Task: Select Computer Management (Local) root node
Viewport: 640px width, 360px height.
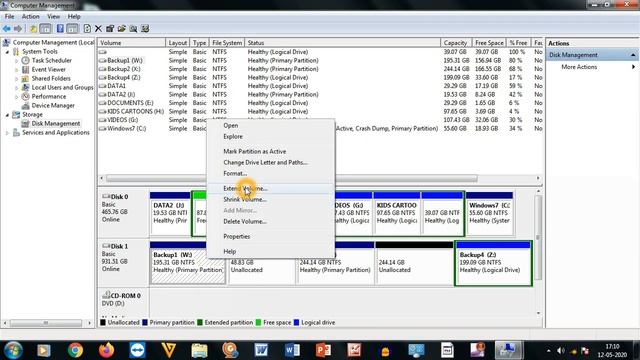Action: [x=53, y=42]
